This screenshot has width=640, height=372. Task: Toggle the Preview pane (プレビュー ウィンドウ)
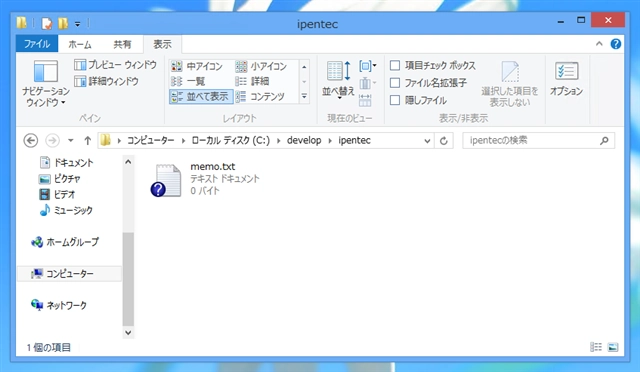click(x=116, y=65)
